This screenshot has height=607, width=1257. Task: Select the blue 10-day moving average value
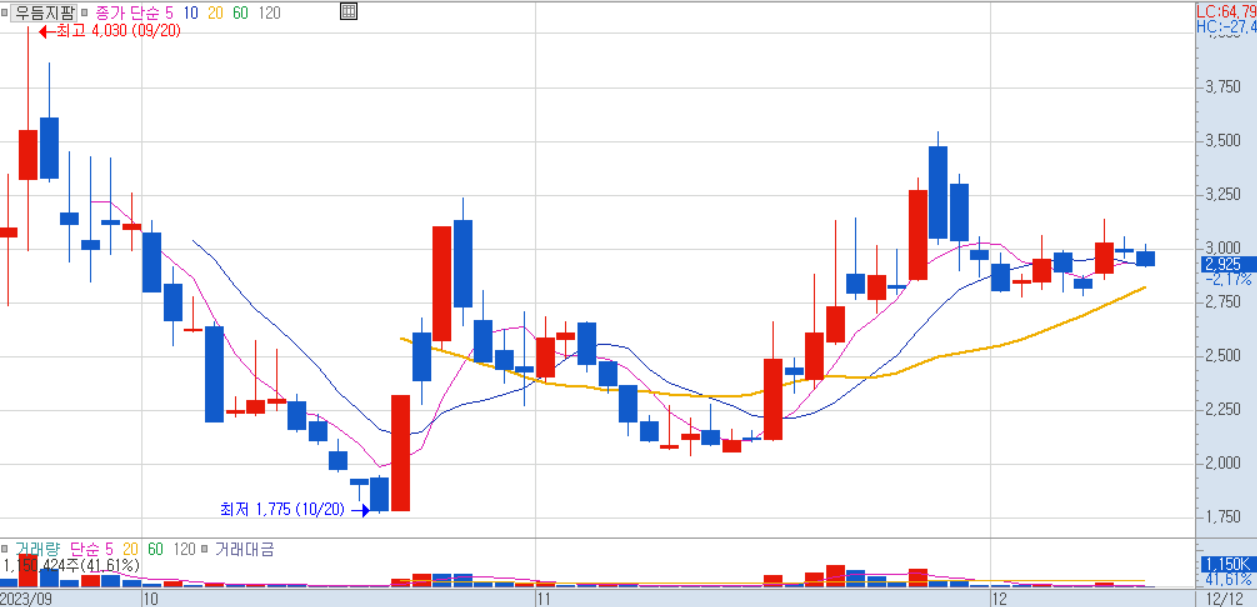pos(190,13)
